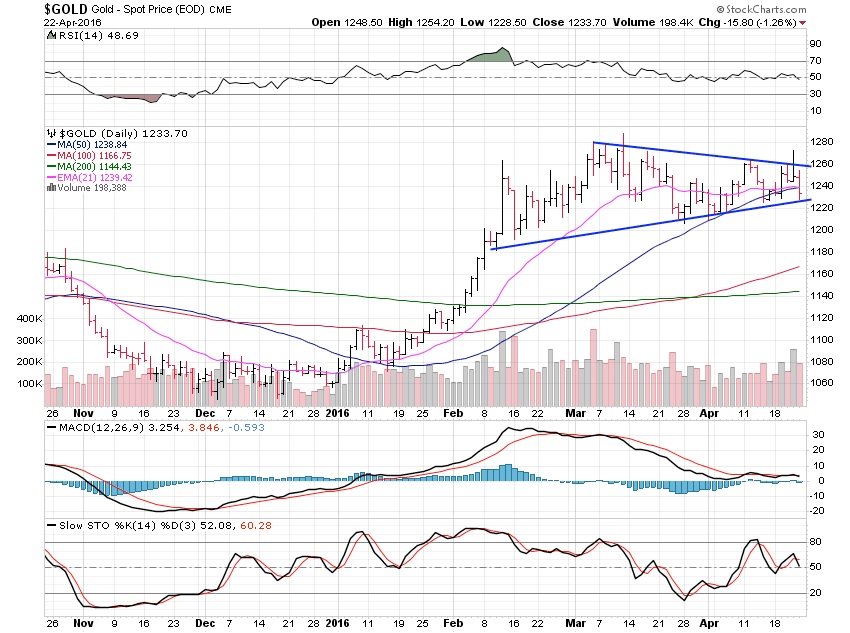Screen dimensions: 850x633
Task: Click the 2016 label on bottom date axis
Action: [x=337, y=623]
